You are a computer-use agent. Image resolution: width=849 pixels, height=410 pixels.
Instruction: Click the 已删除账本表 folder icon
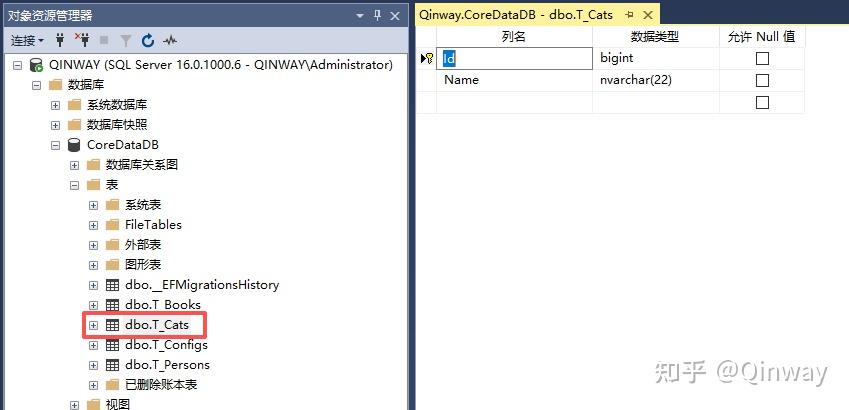coord(112,385)
